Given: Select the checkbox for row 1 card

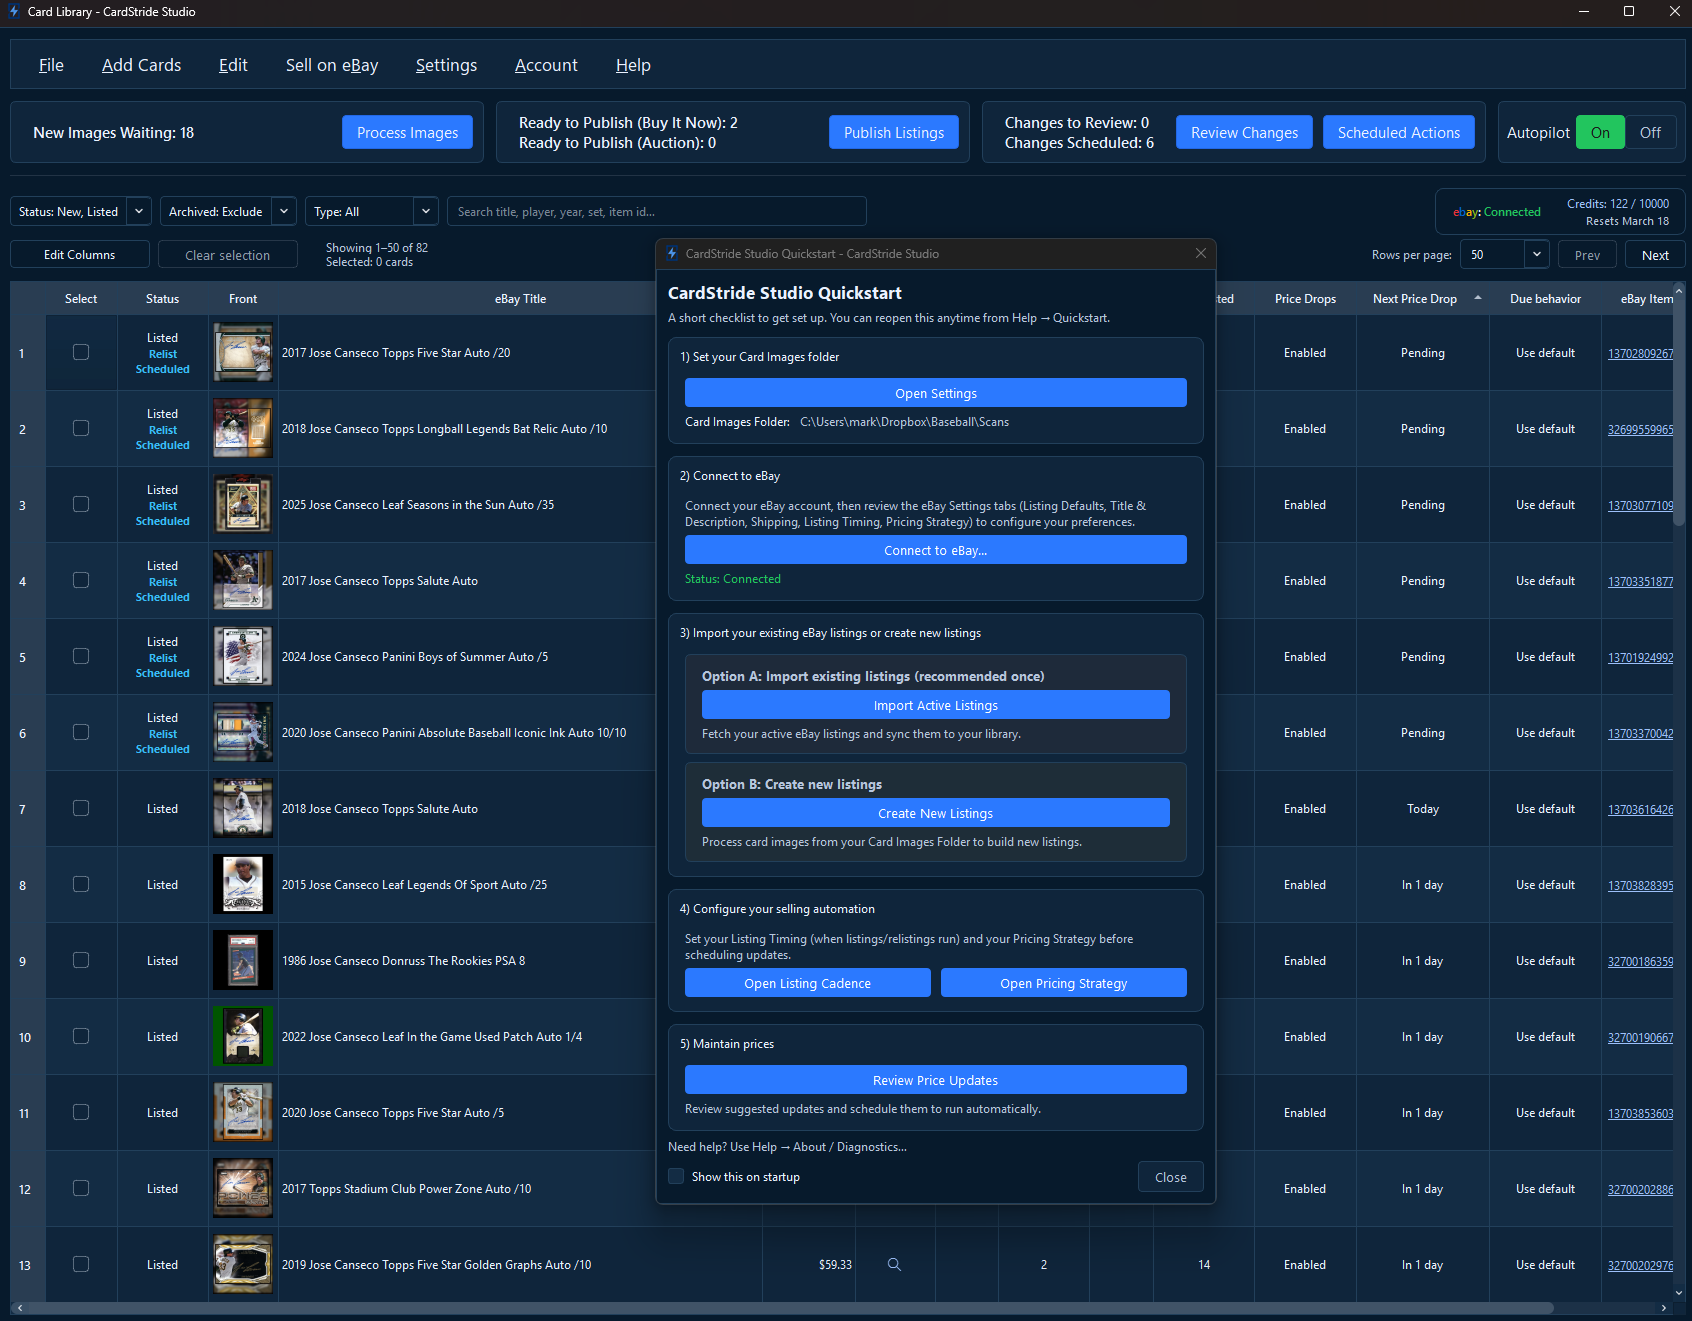Looking at the screenshot, I should pos(81,353).
